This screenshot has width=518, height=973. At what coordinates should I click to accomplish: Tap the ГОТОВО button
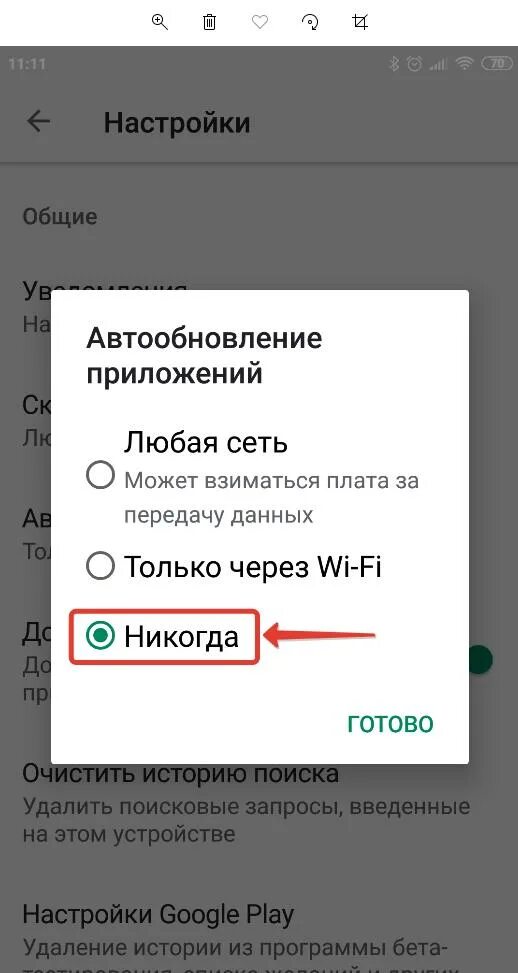(390, 724)
